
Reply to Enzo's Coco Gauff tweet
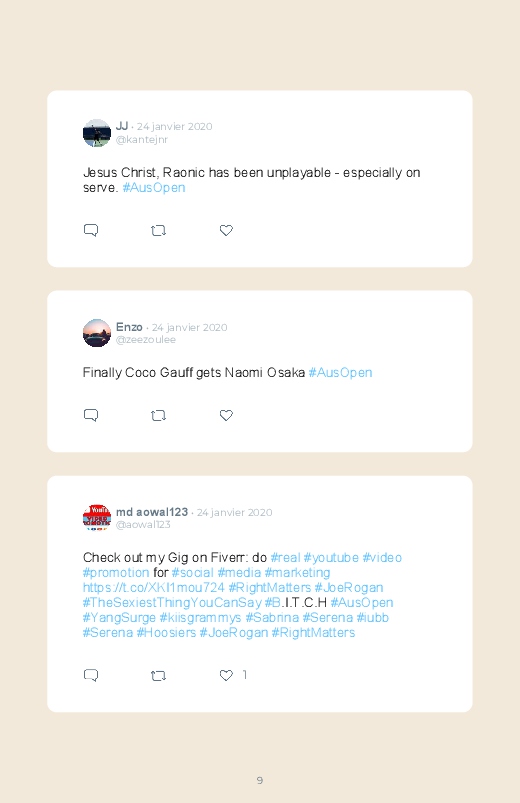click(91, 415)
